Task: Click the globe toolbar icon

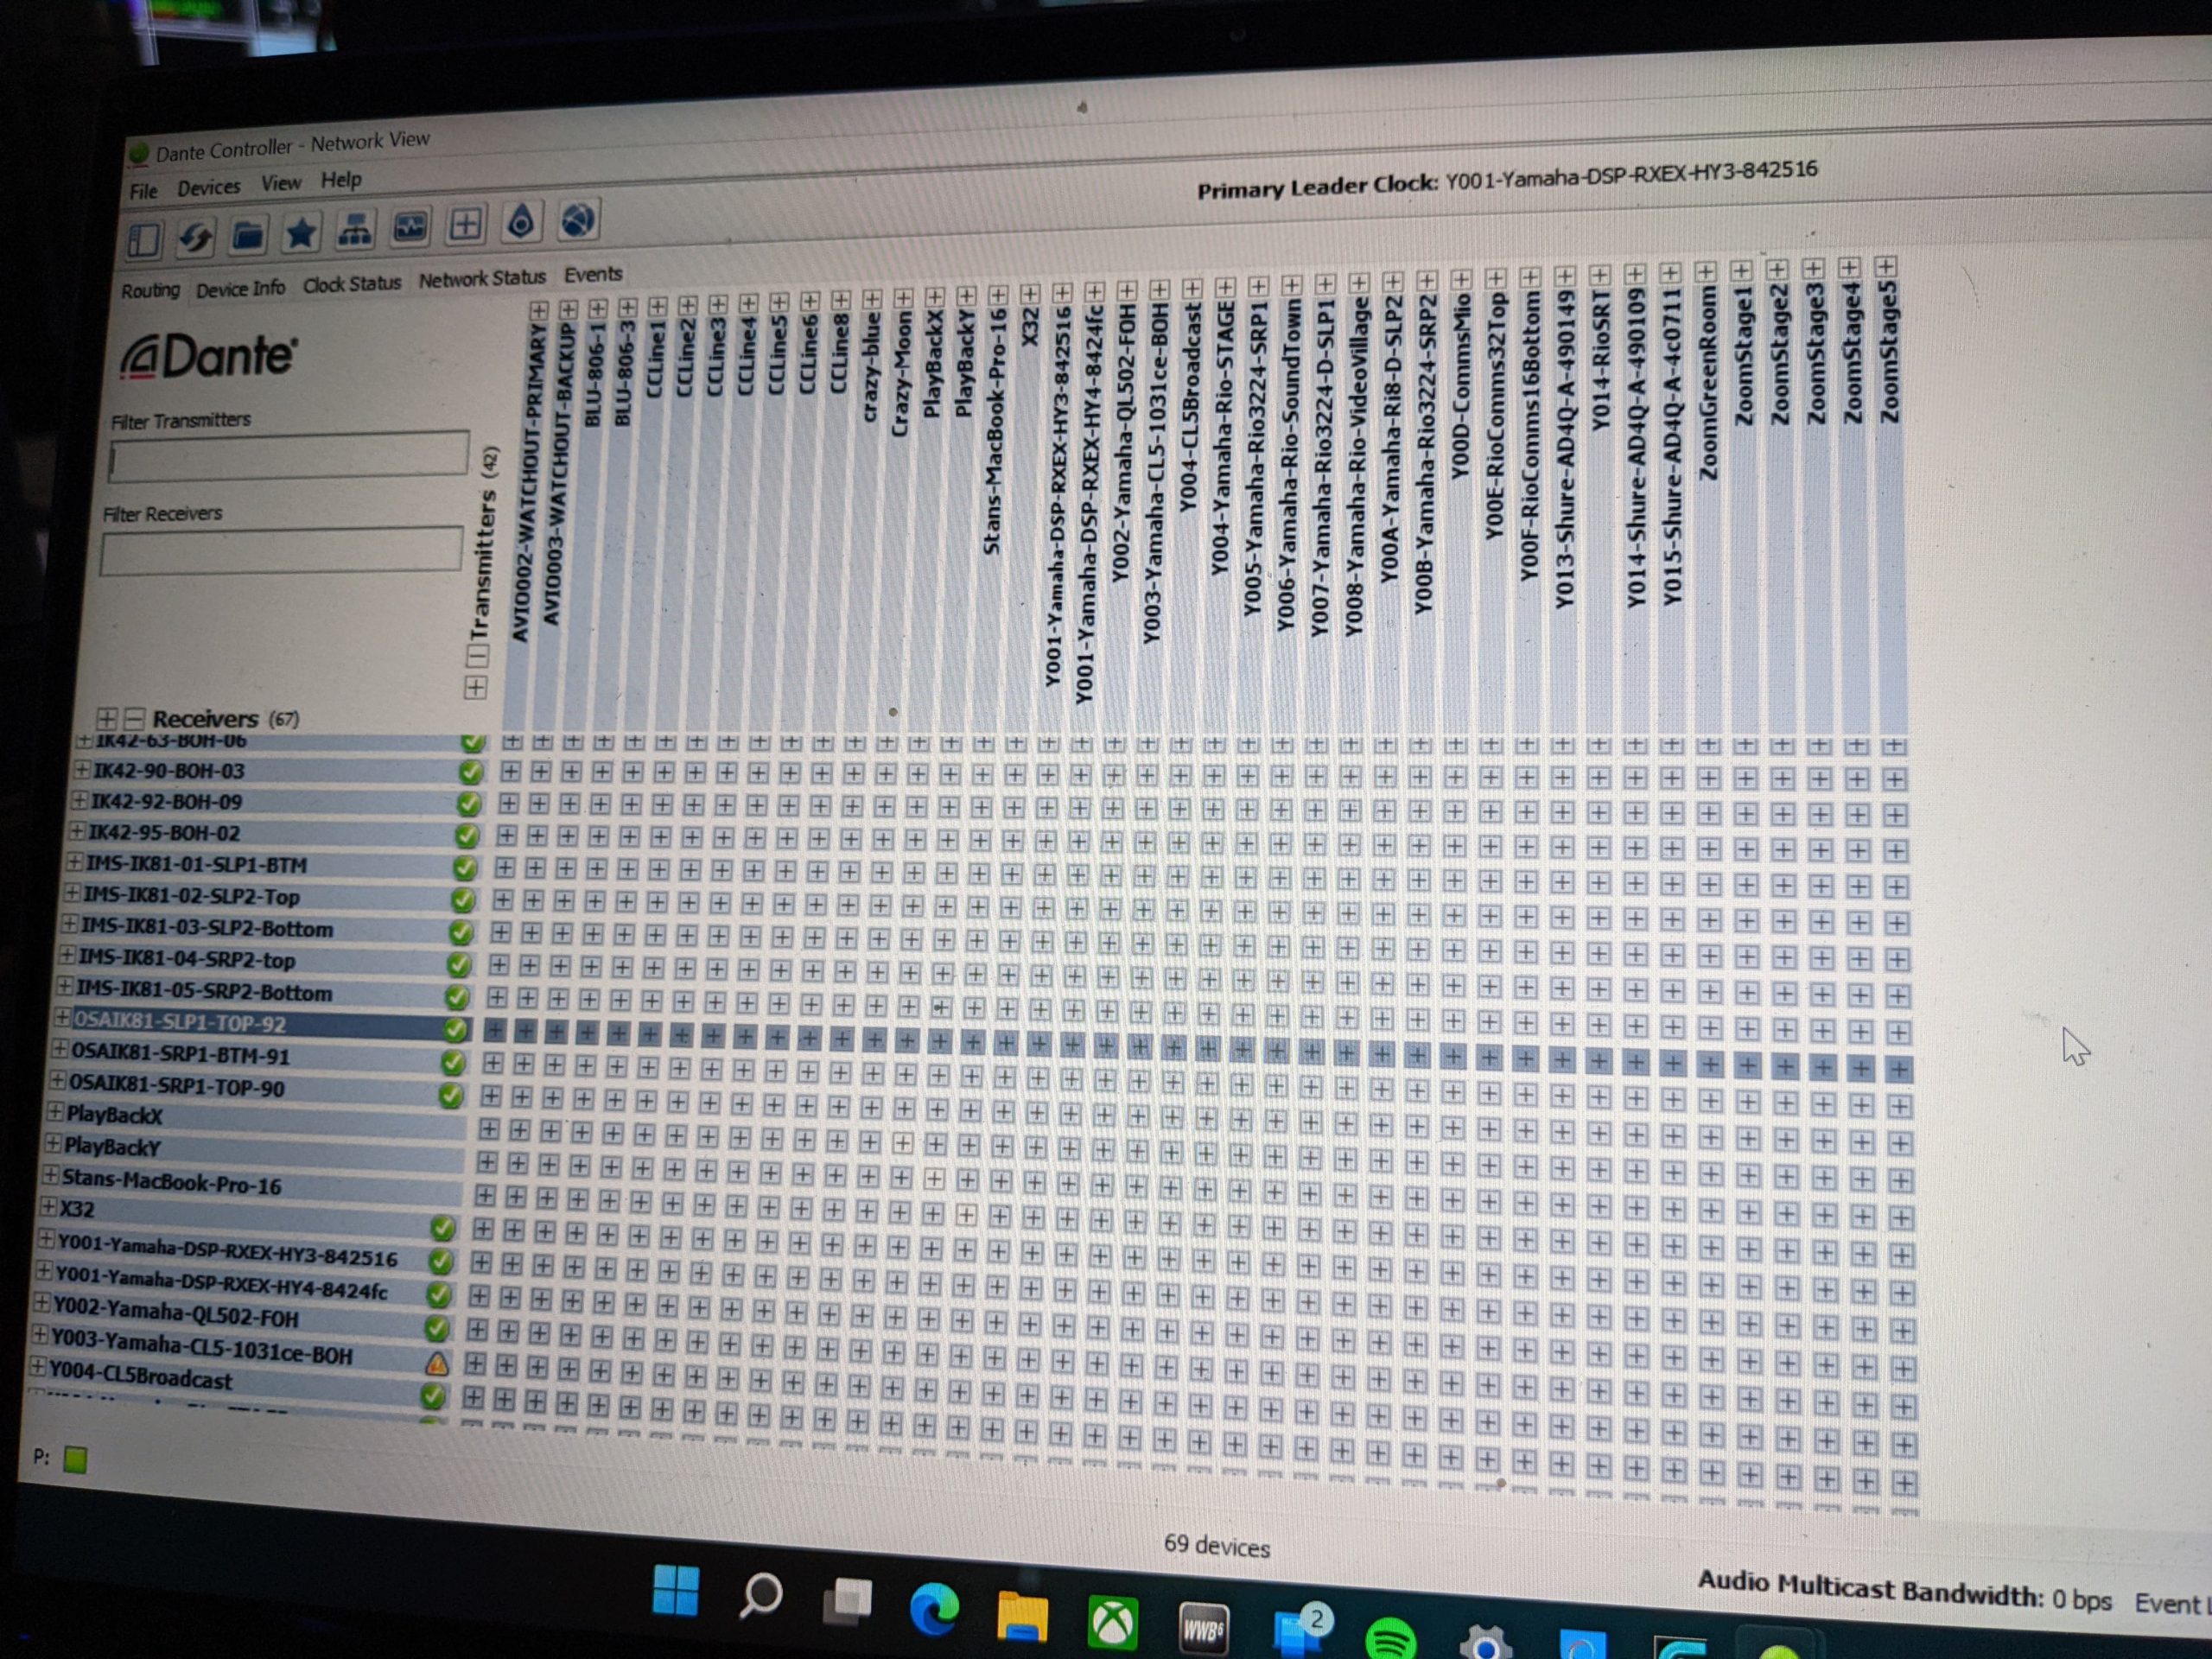Action: coord(578,220)
